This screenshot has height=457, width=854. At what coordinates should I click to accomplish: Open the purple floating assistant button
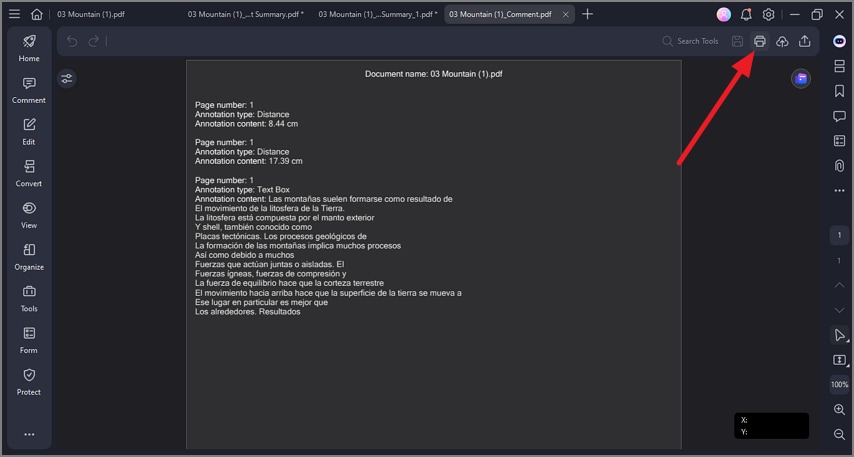[801, 79]
